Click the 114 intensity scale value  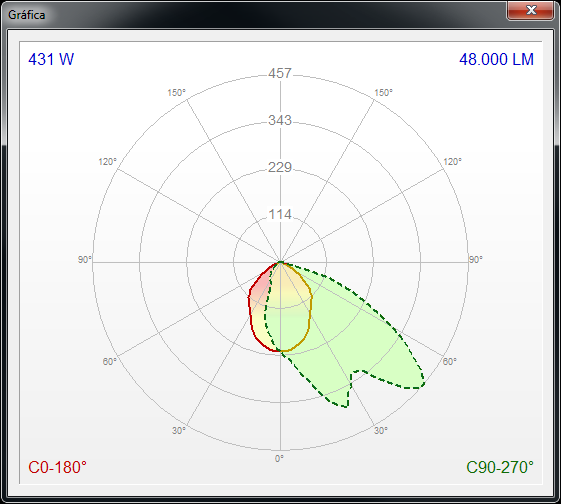pyautogui.click(x=280, y=214)
